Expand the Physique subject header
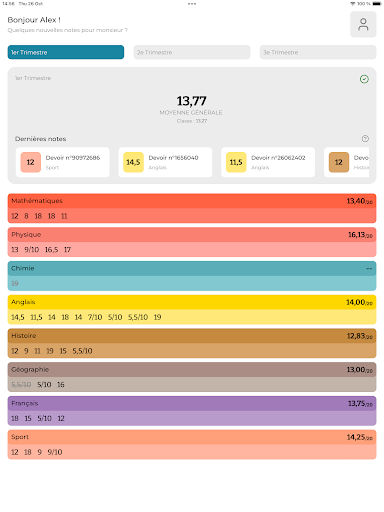Viewport: 384px width, 512px height. (x=192, y=235)
